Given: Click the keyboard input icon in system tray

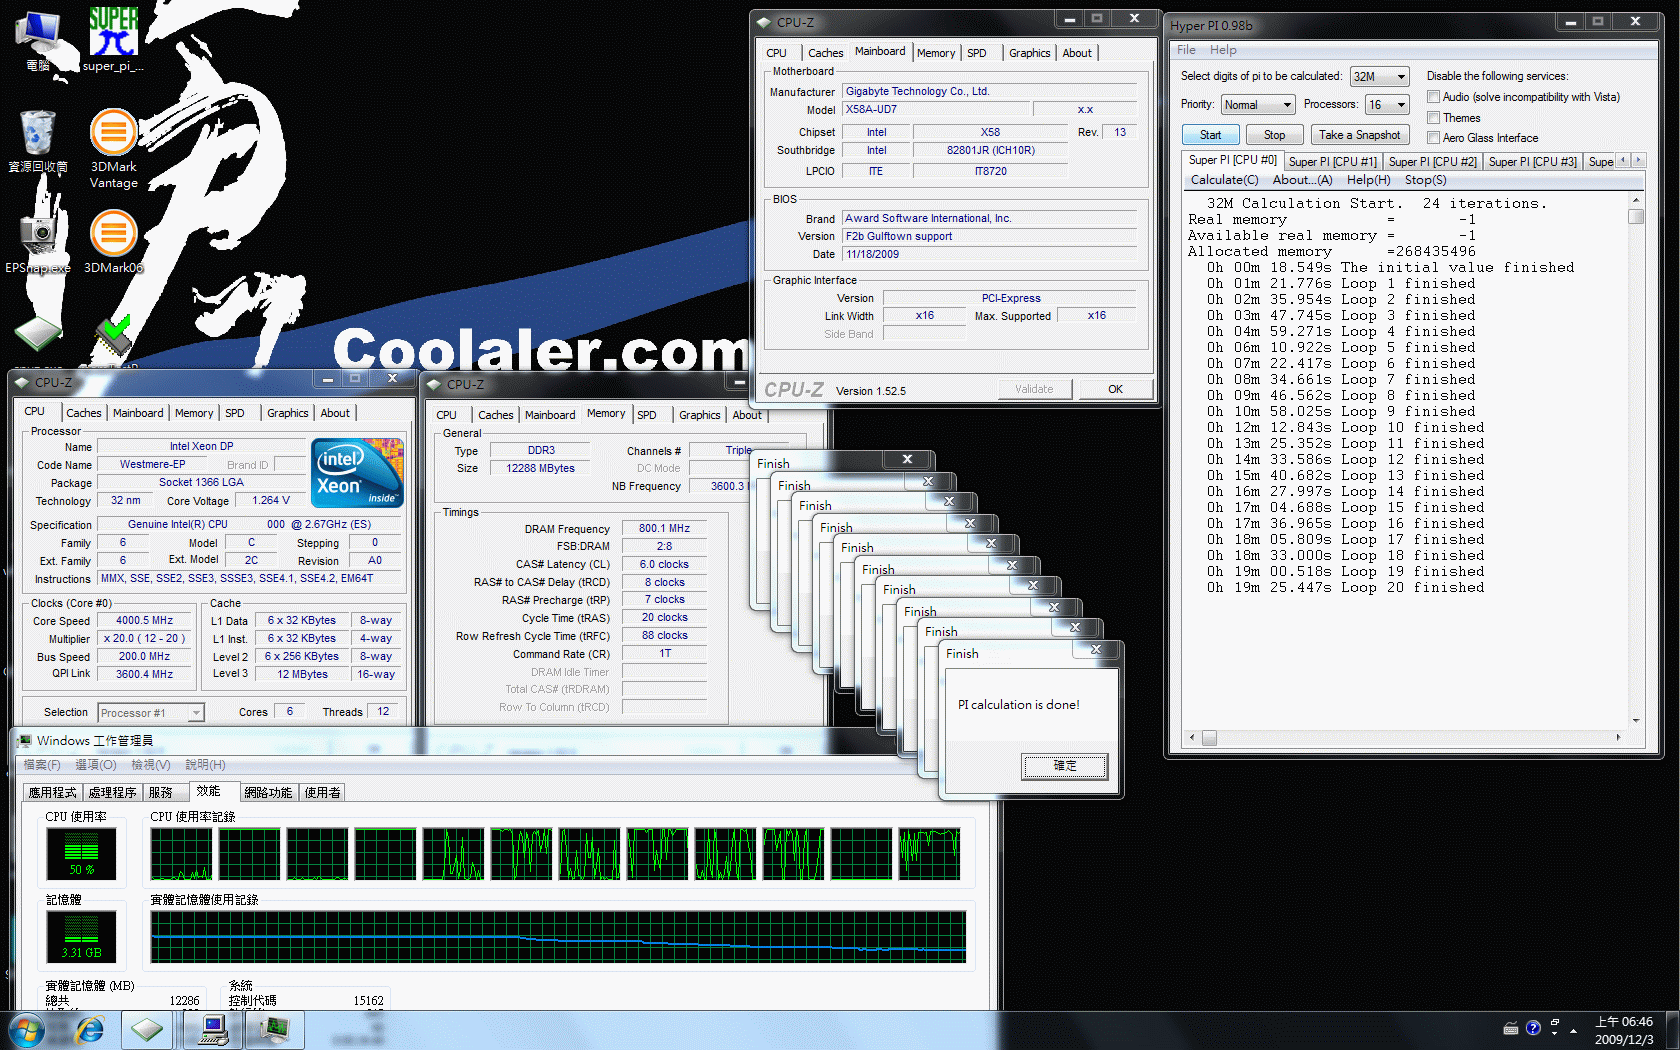Looking at the screenshot, I should coord(1511,1028).
